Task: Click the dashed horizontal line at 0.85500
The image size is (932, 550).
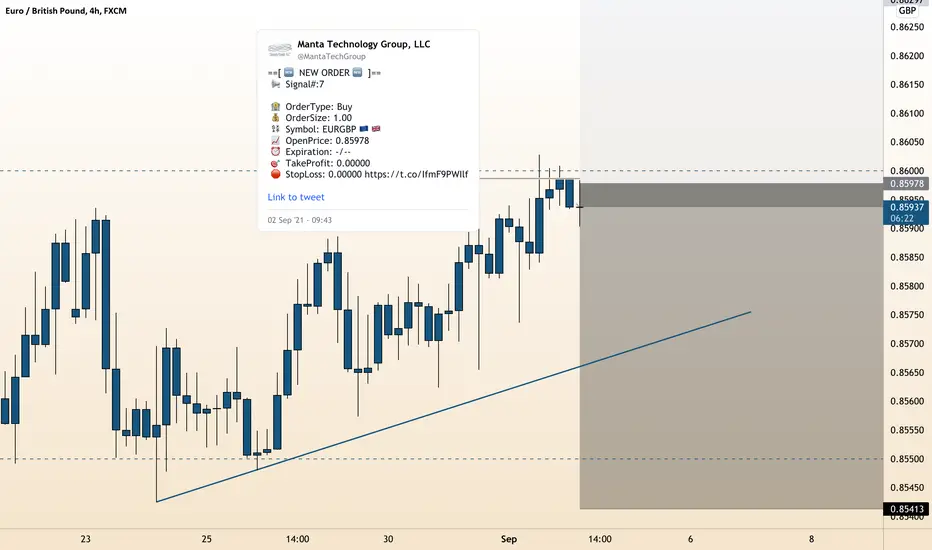Action: [x=442, y=458]
